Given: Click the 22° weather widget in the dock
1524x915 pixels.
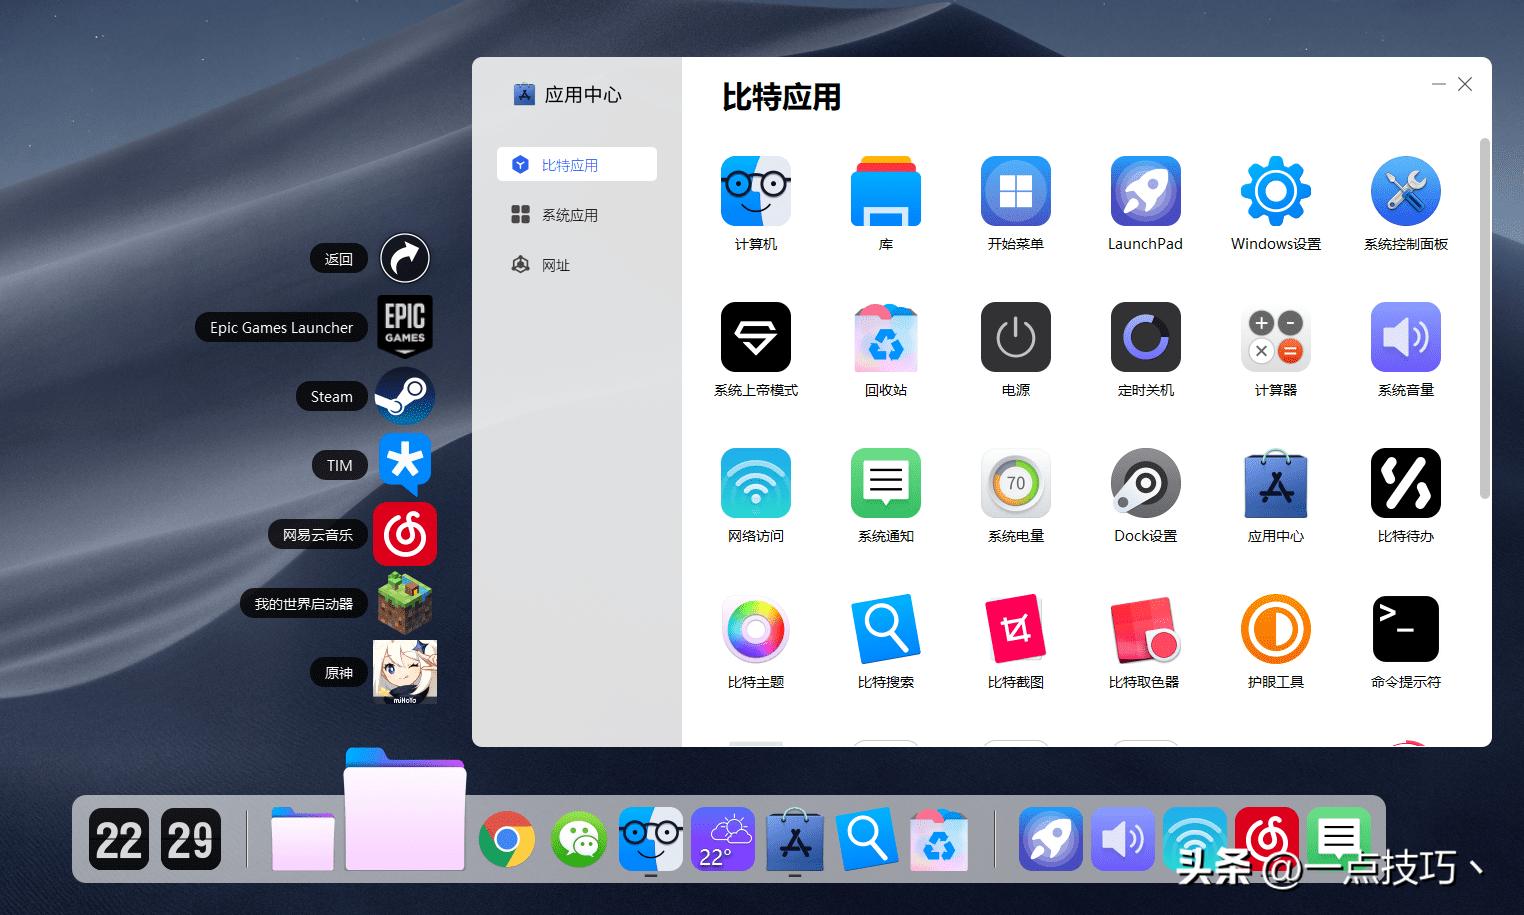Looking at the screenshot, I should coord(722,839).
